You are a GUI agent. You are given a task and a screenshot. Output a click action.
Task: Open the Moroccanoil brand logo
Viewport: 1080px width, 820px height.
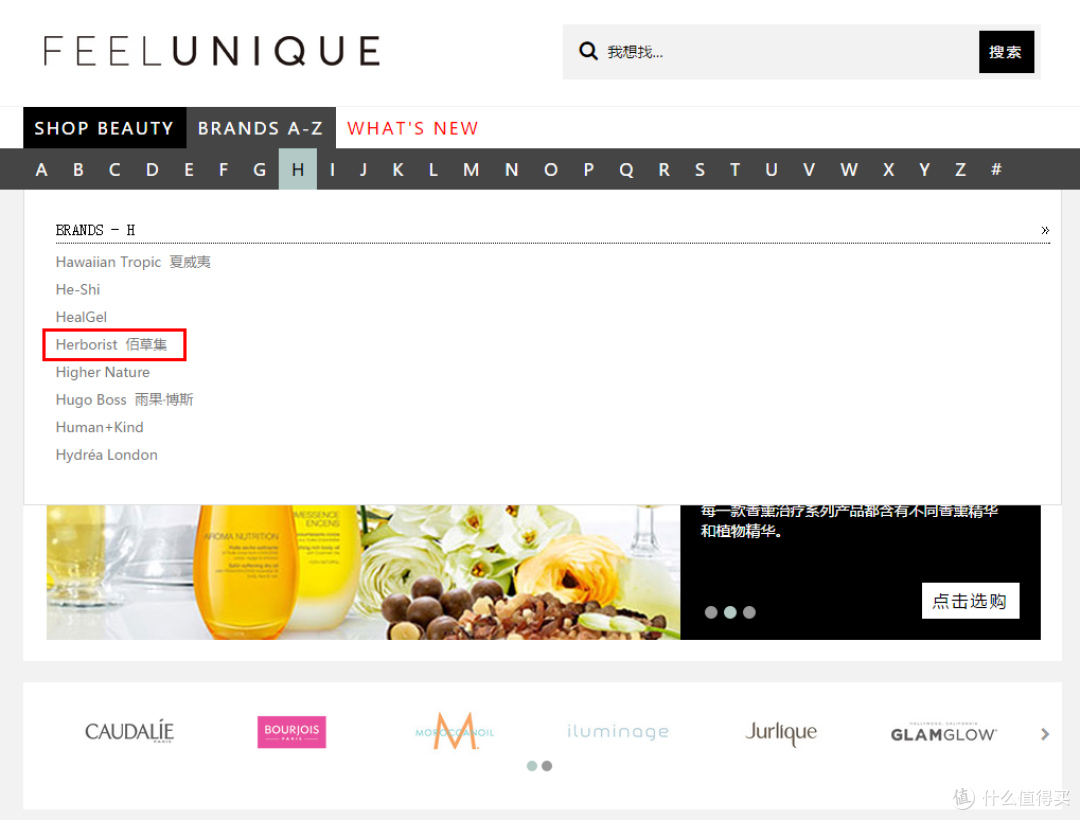coord(455,731)
